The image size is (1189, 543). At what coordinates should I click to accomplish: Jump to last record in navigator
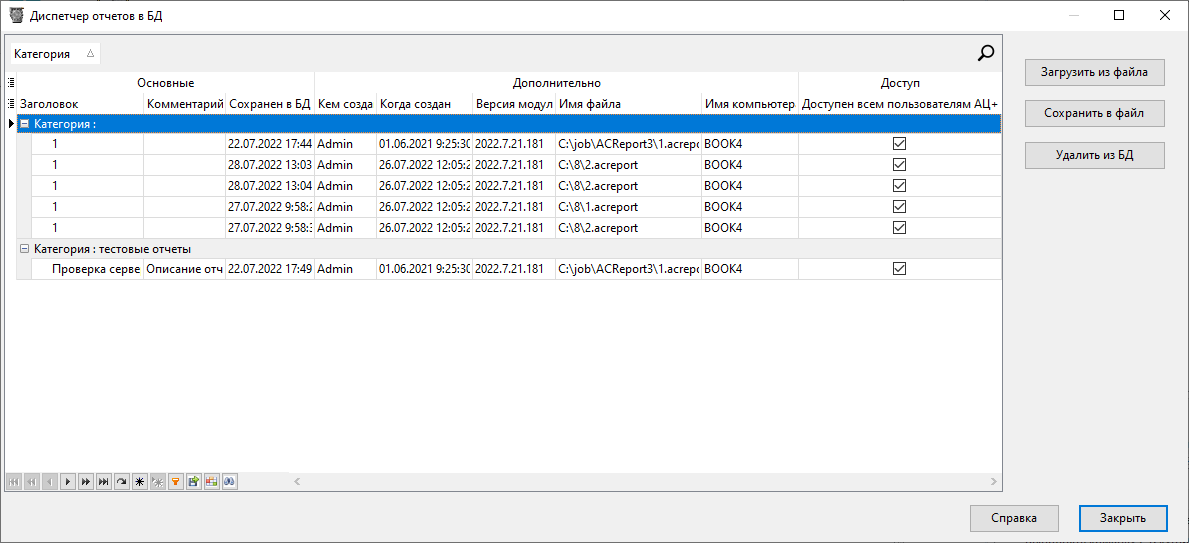pyautogui.click(x=103, y=482)
